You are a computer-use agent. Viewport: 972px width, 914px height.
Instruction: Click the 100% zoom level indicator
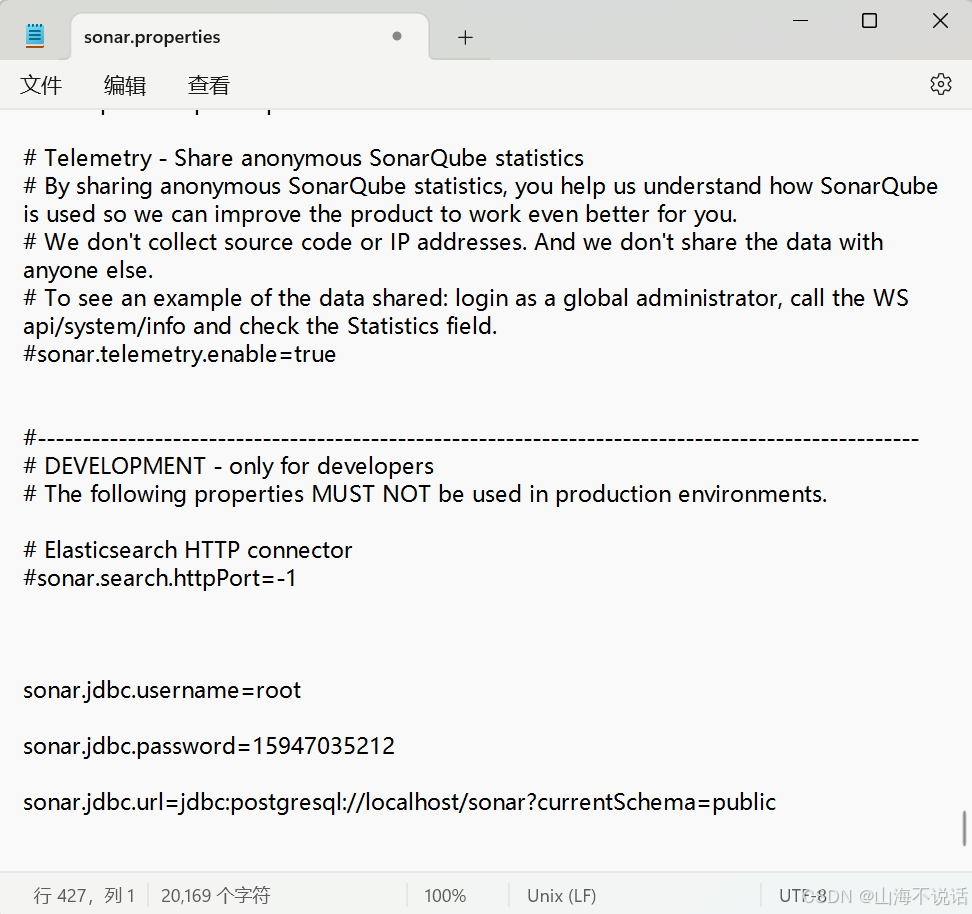coord(444,895)
